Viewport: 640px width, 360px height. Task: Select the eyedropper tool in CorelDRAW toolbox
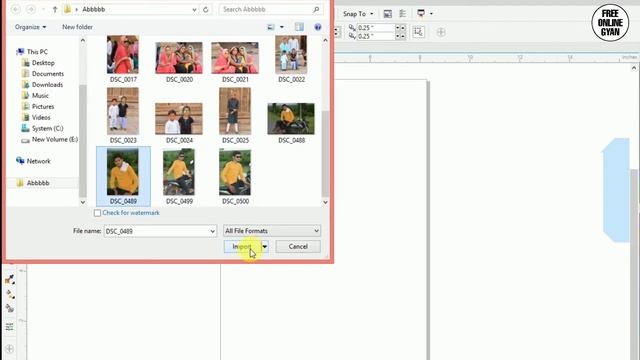10,280
